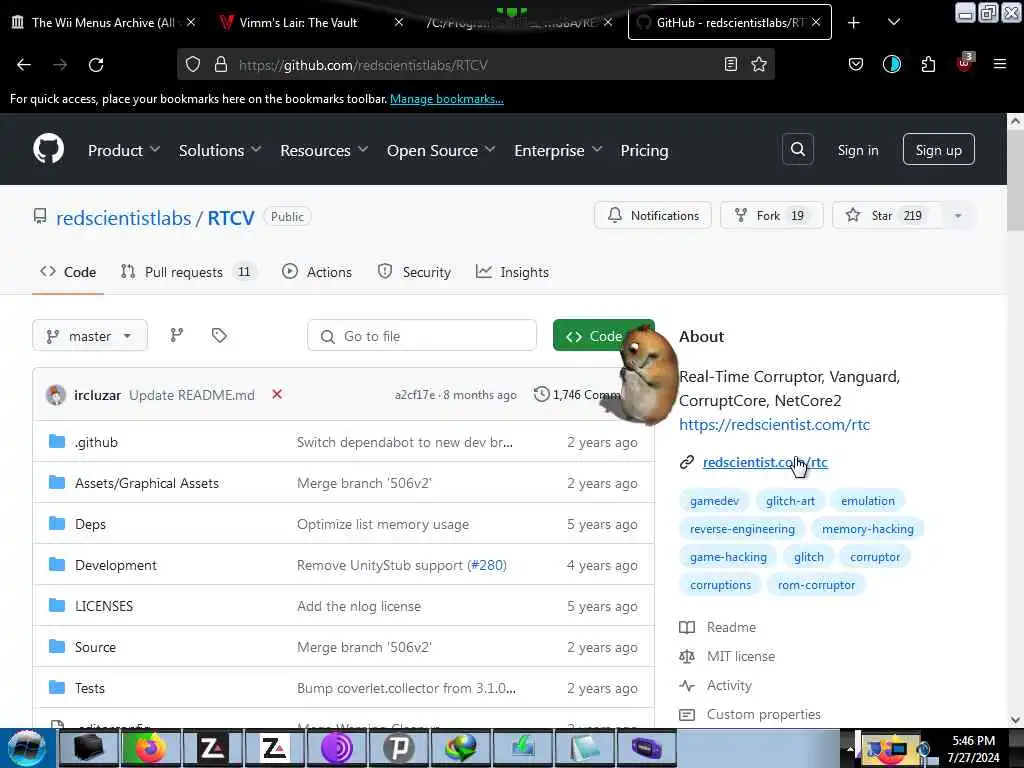This screenshot has height=768, width=1024.
Task: Click the shield tracking protection icon
Action: pos(193,64)
